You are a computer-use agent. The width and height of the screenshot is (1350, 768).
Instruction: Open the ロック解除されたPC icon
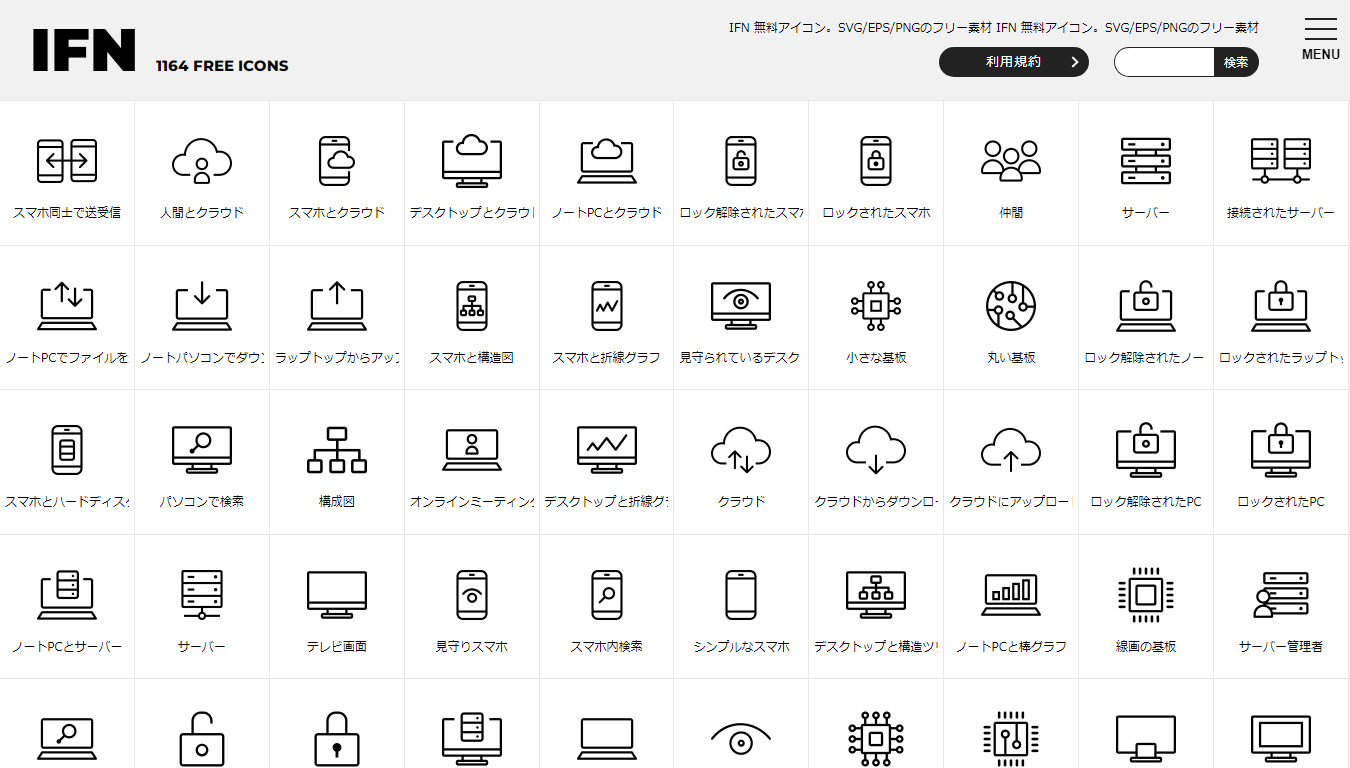(1146, 450)
